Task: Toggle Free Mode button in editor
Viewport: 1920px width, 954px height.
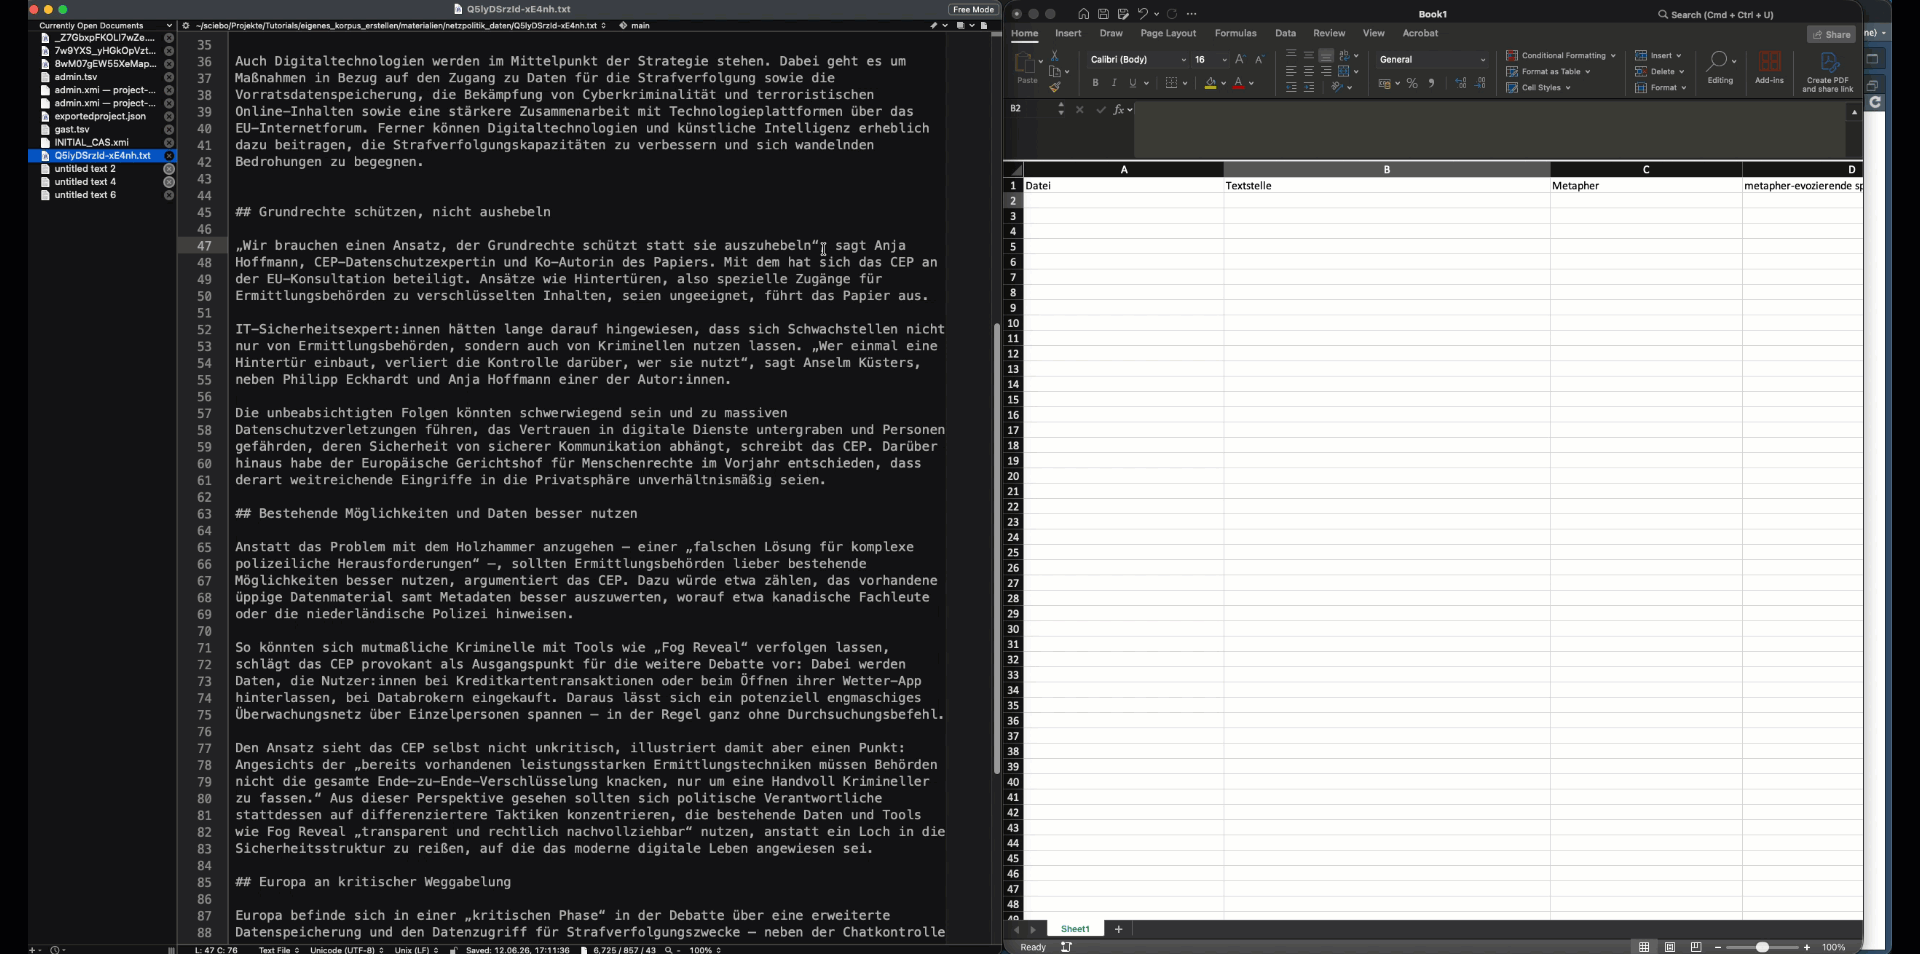Action: [972, 9]
